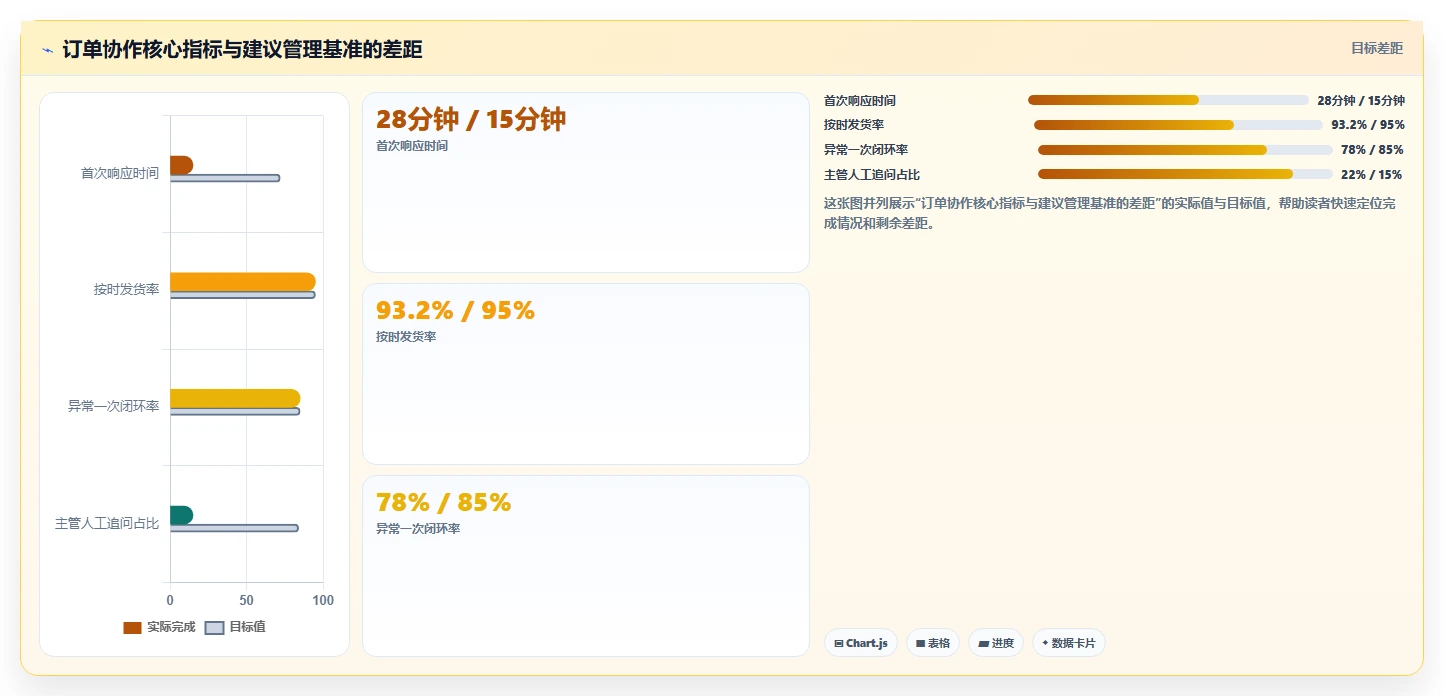
Task: Click the 按时发货率 progress bar
Action: 1178,125
